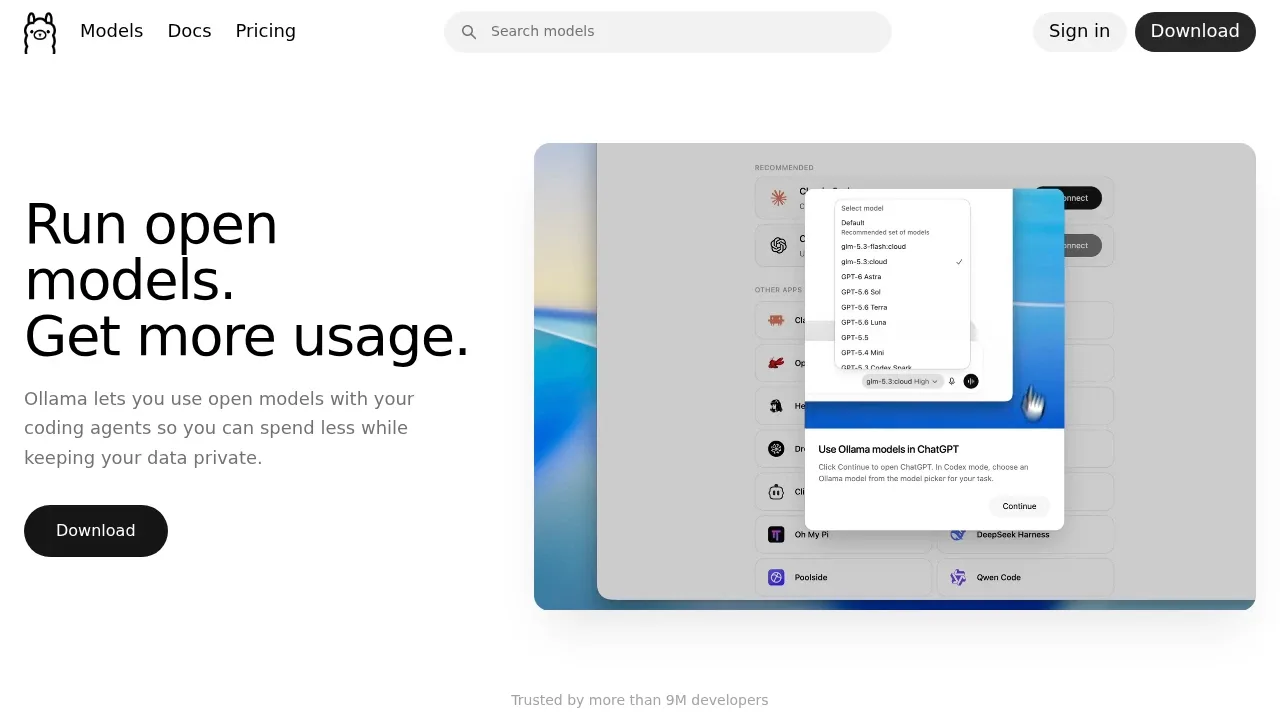The height and width of the screenshot is (720, 1280).
Task: Click the "RECOMMENDED" section label
Action: click(784, 168)
